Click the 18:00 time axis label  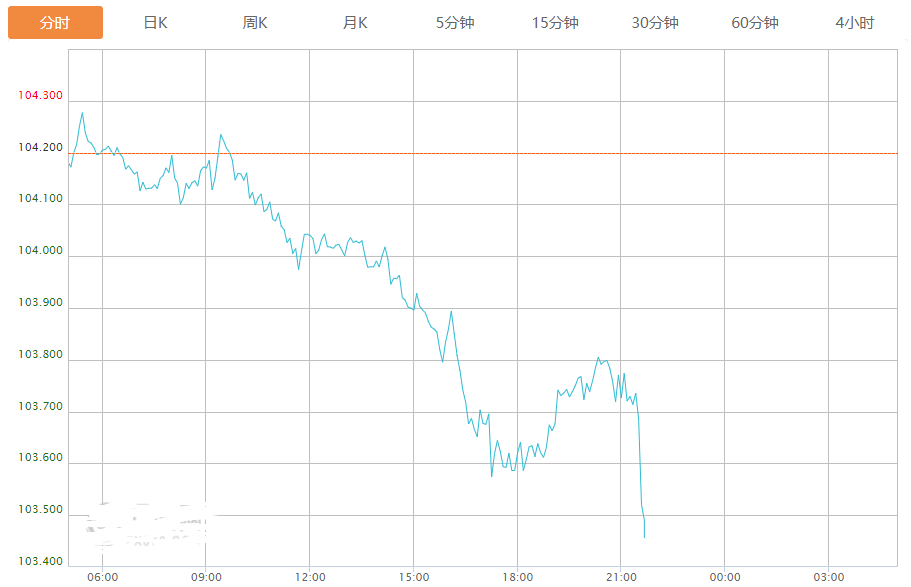517,577
